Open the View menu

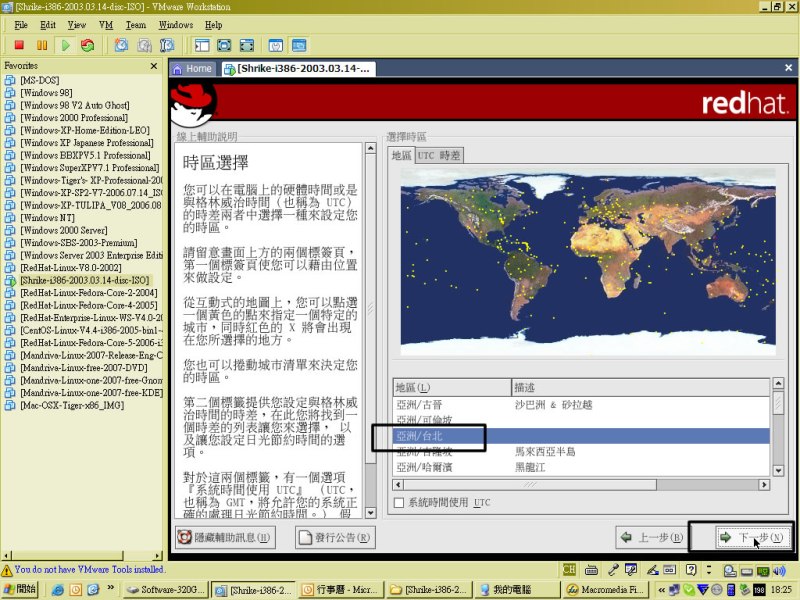tap(77, 24)
